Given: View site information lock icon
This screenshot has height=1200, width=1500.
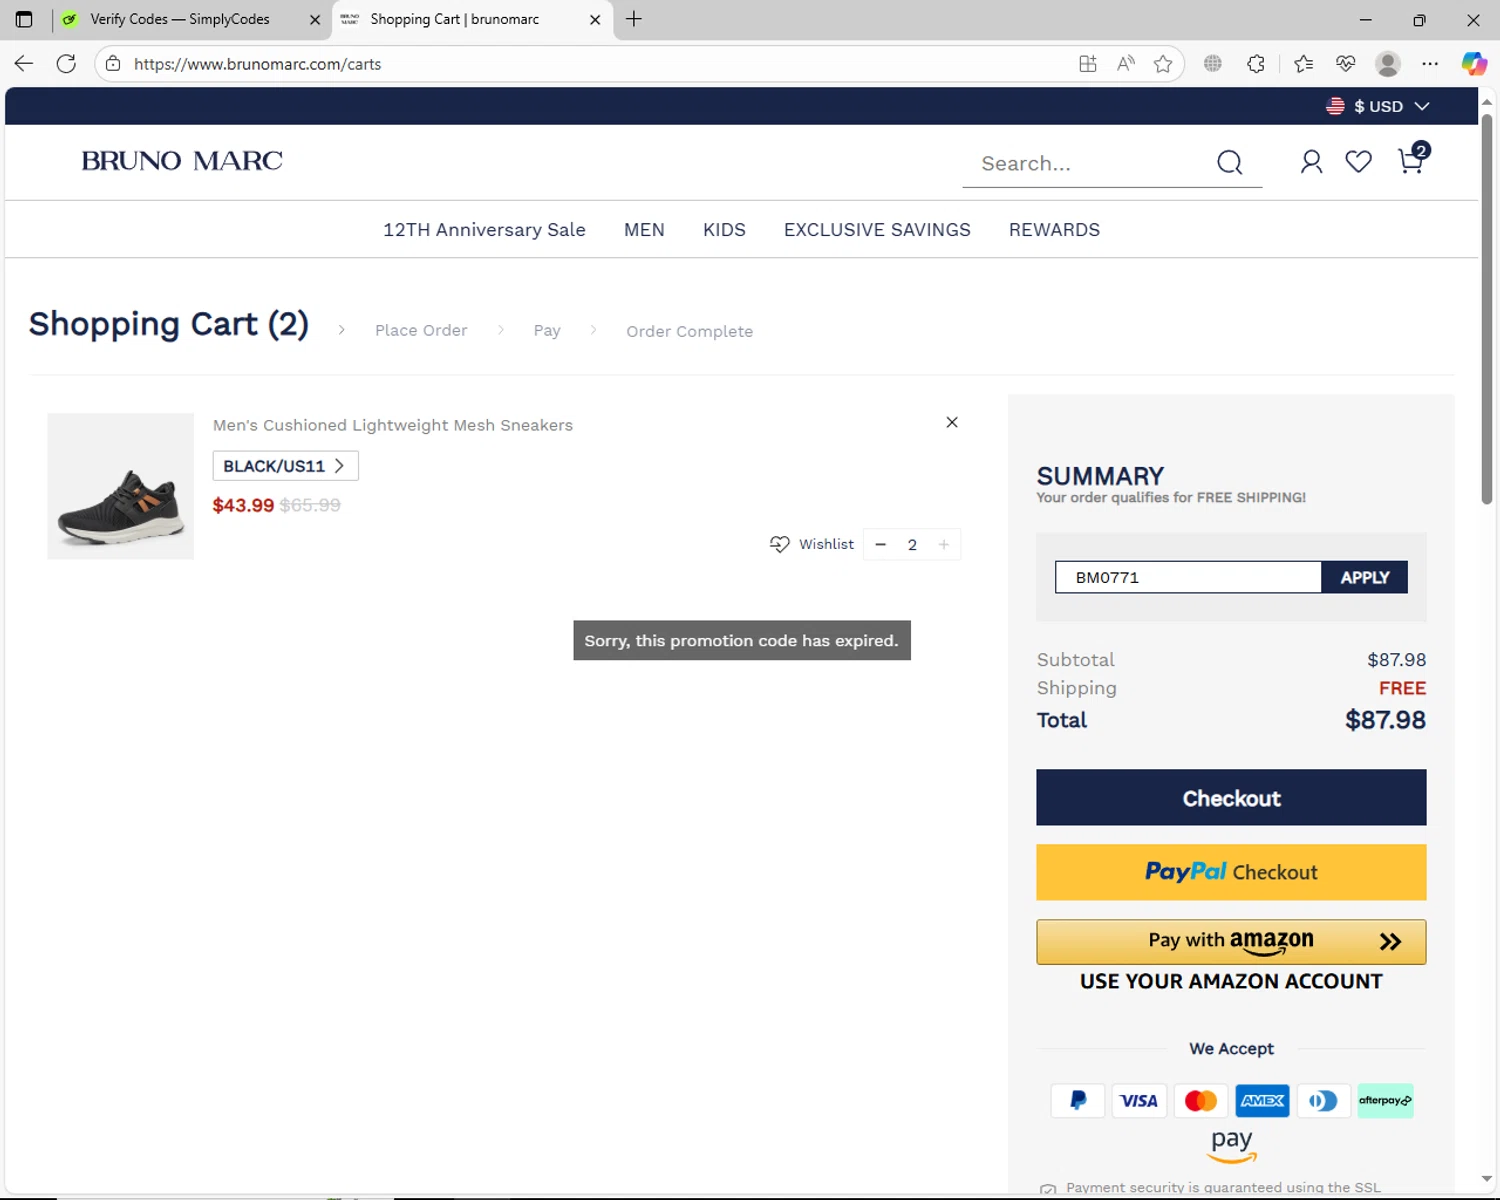Looking at the screenshot, I should coord(113,64).
